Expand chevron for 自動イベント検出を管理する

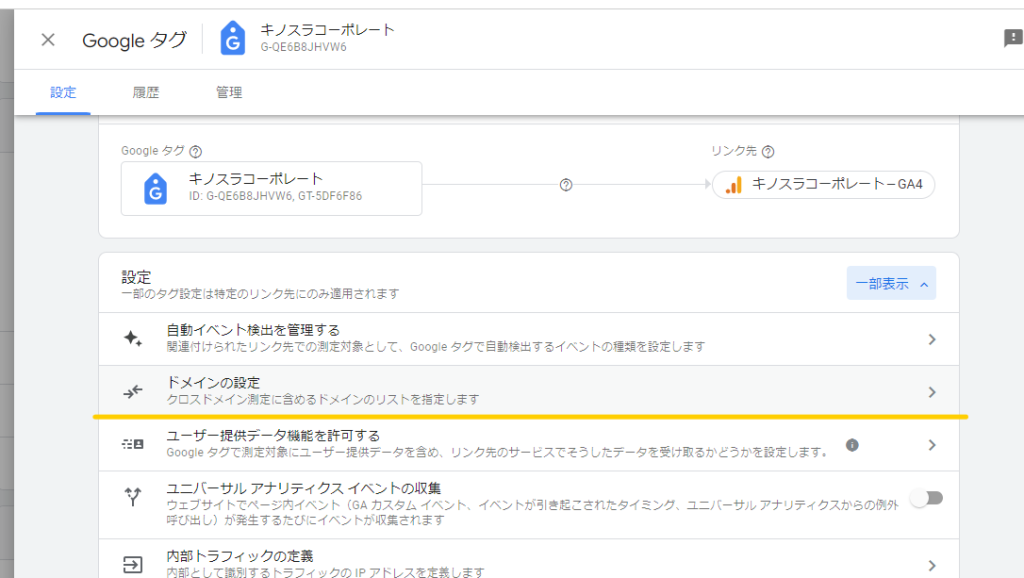point(932,339)
